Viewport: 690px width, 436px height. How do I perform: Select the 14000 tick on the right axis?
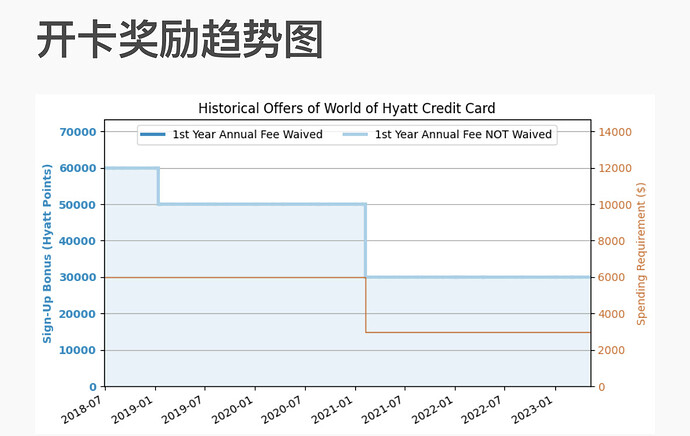click(615, 132)
